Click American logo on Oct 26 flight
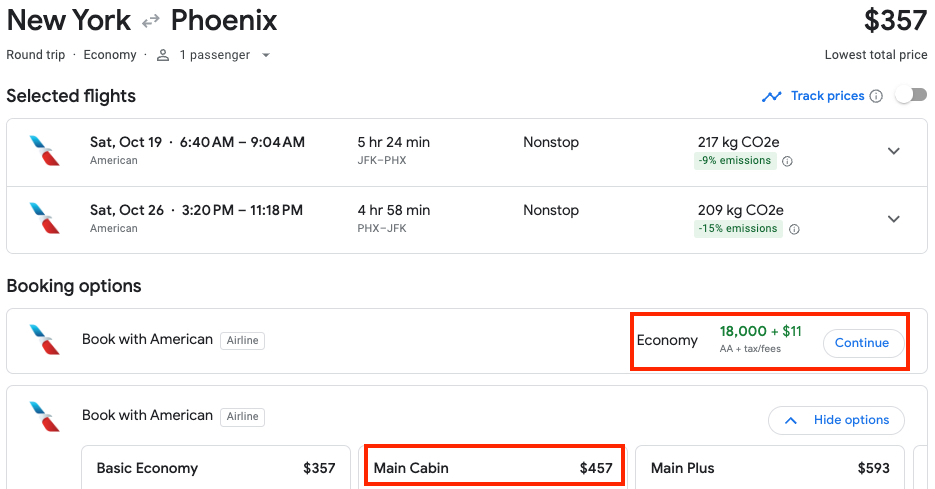This screenshot has width=935, height=489. point(44,219)
